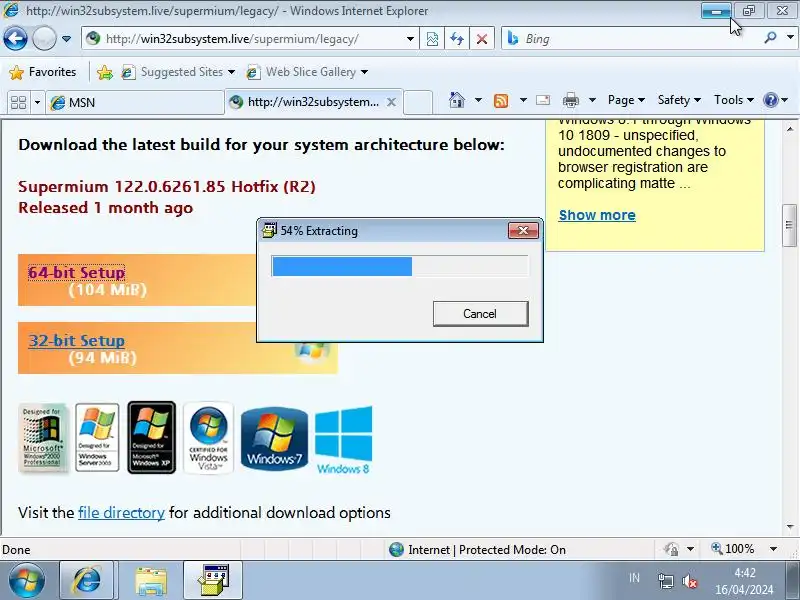Screen dimensions: 800x600
Task: Add page to Favorites bar icon
Action: tap(105, 72)
